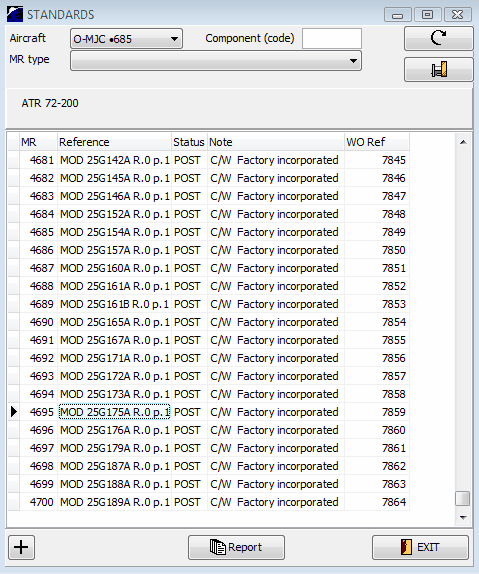Click WO Ref 7864
The height and width of the screenshot is (574, 479).
click(377, 502)
